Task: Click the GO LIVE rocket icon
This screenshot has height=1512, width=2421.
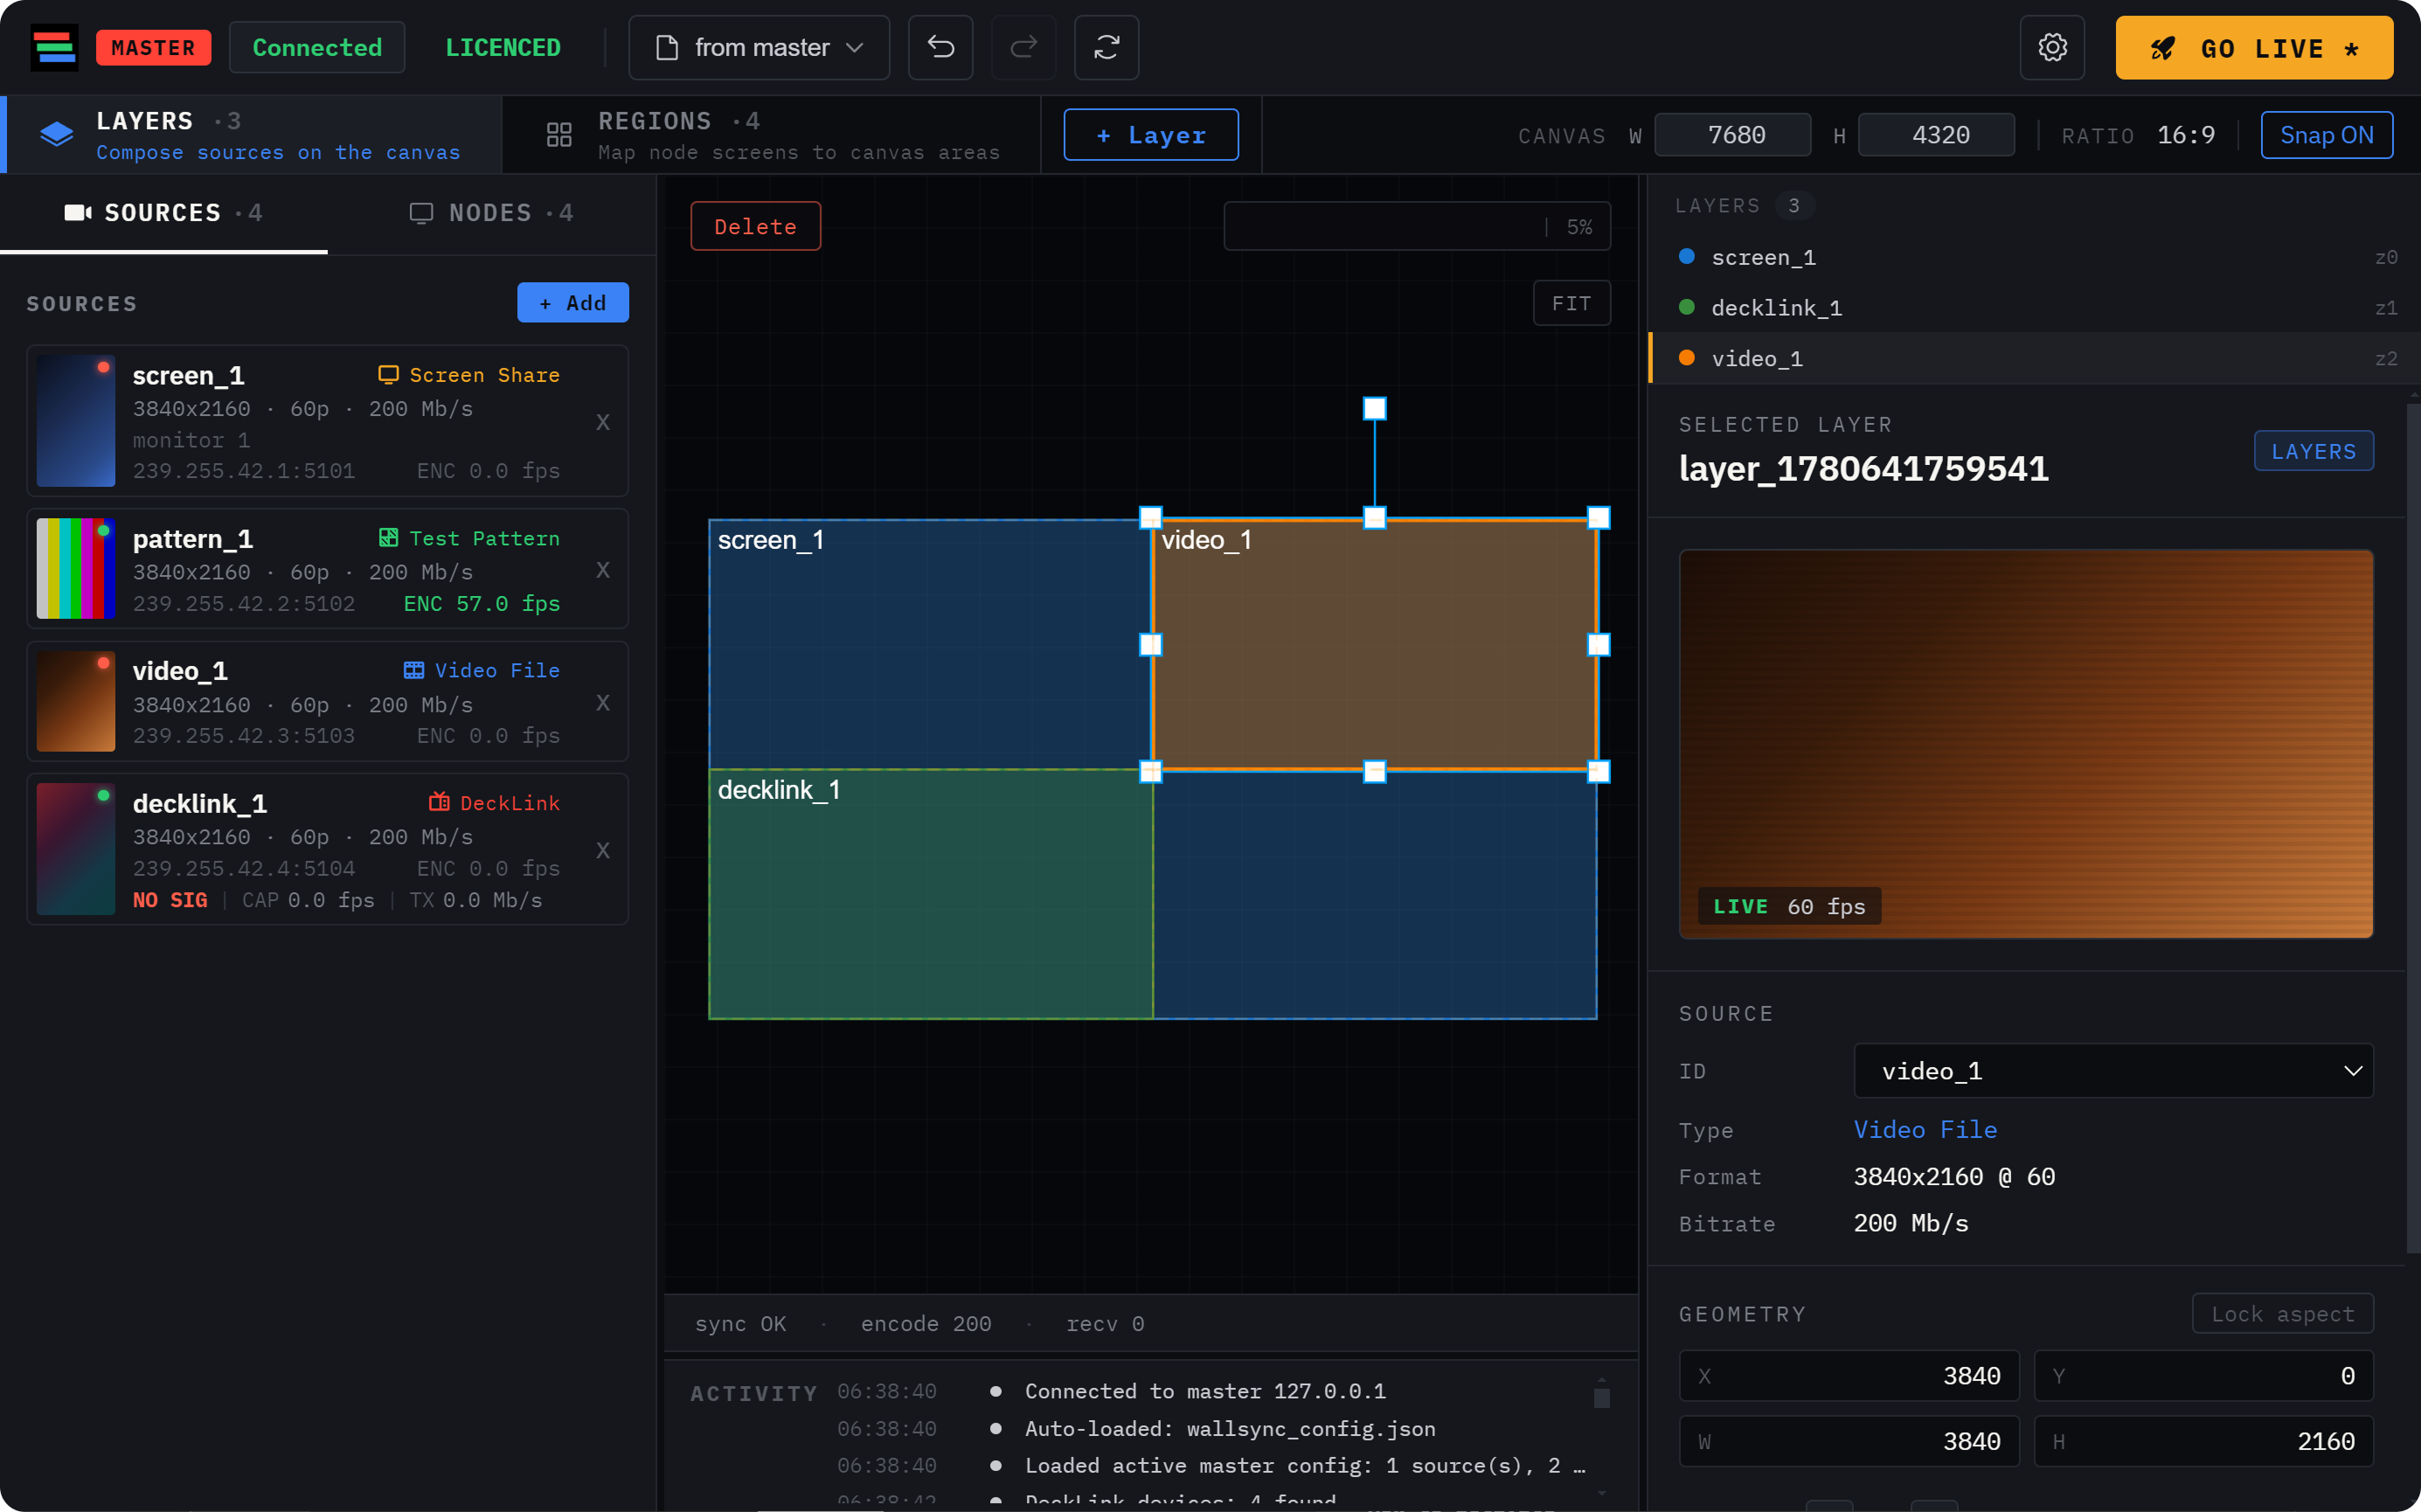Action: pyautogui.click(x=2163, y=48)
